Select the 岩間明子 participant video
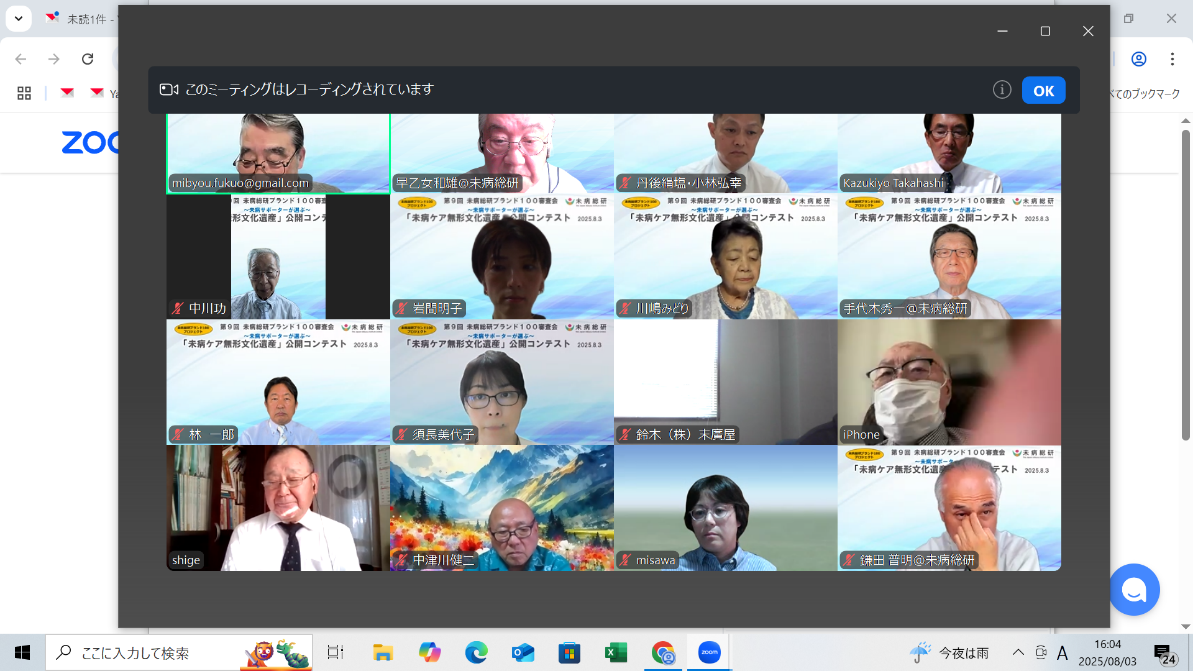The height and width of the screenshot is (671, 1193). point(501,256)
